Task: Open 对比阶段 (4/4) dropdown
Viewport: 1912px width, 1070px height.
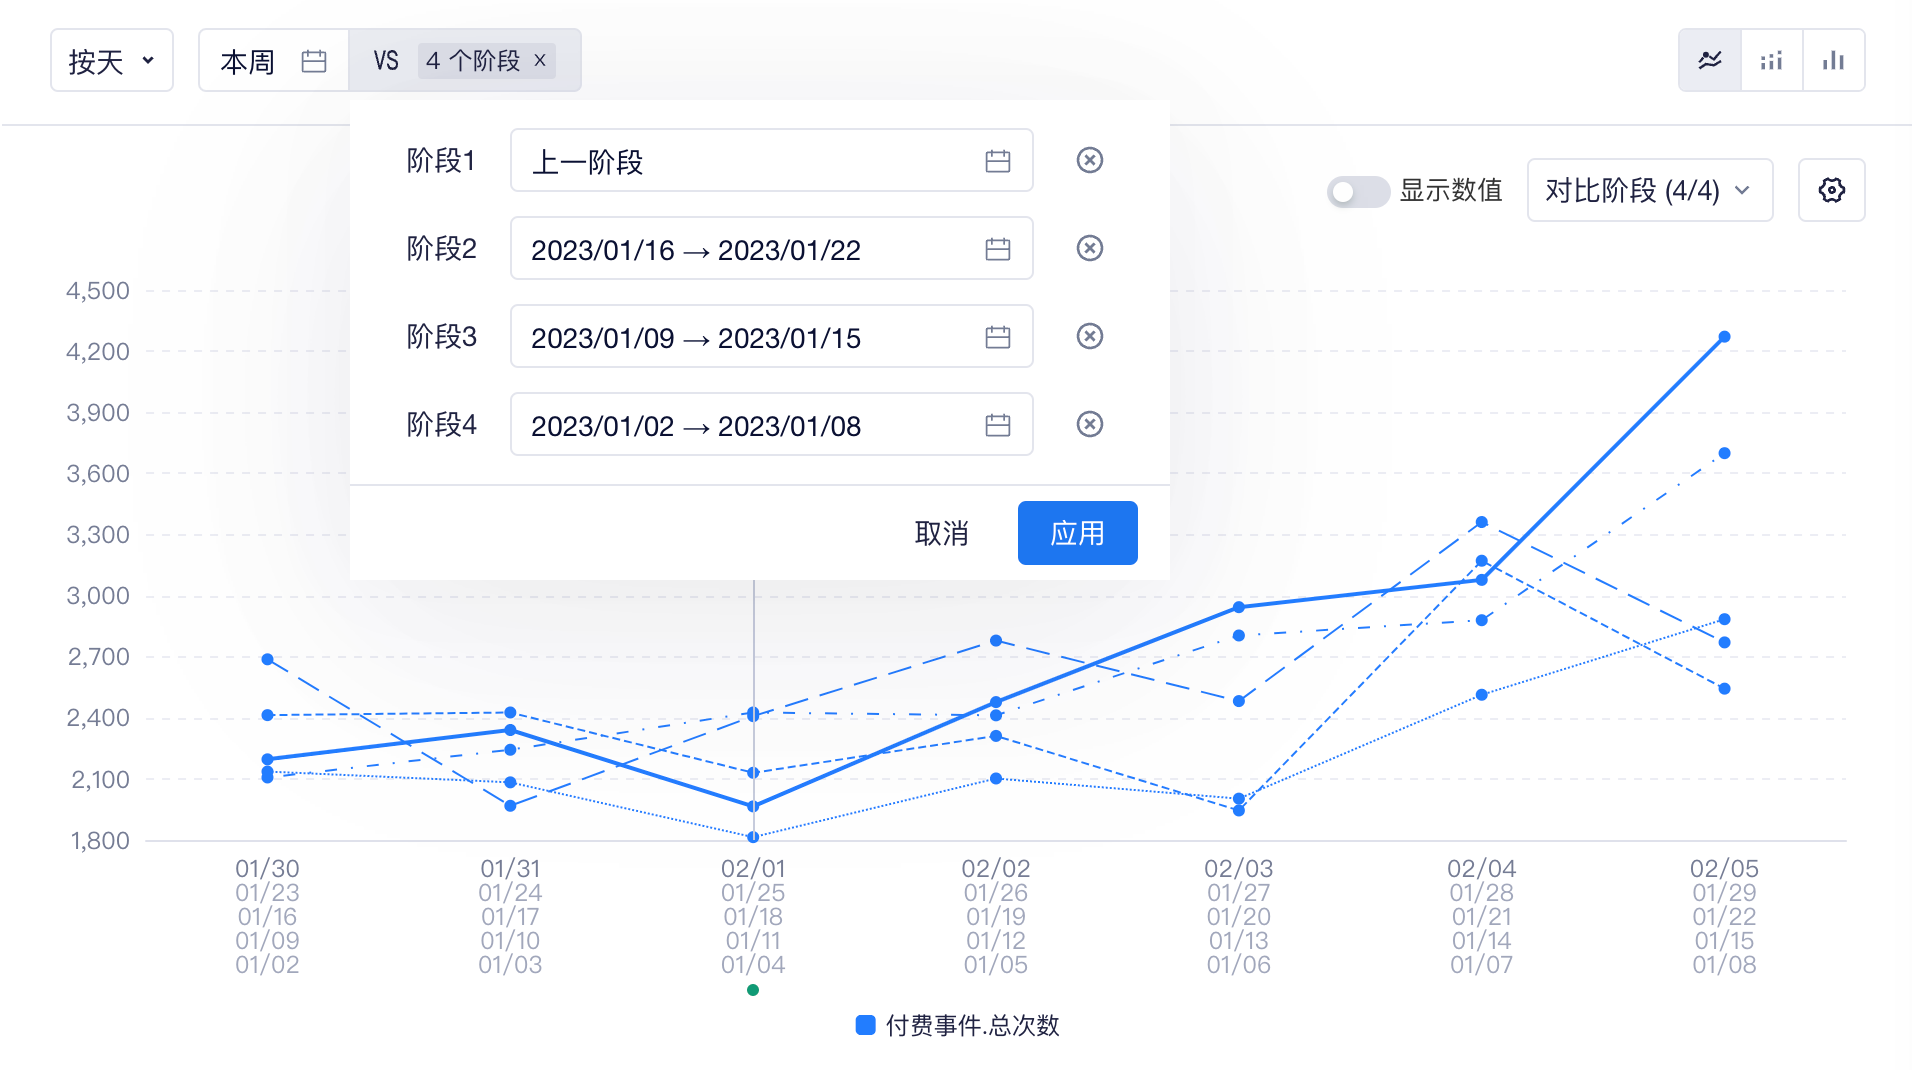Action: tap(1649, 190)
